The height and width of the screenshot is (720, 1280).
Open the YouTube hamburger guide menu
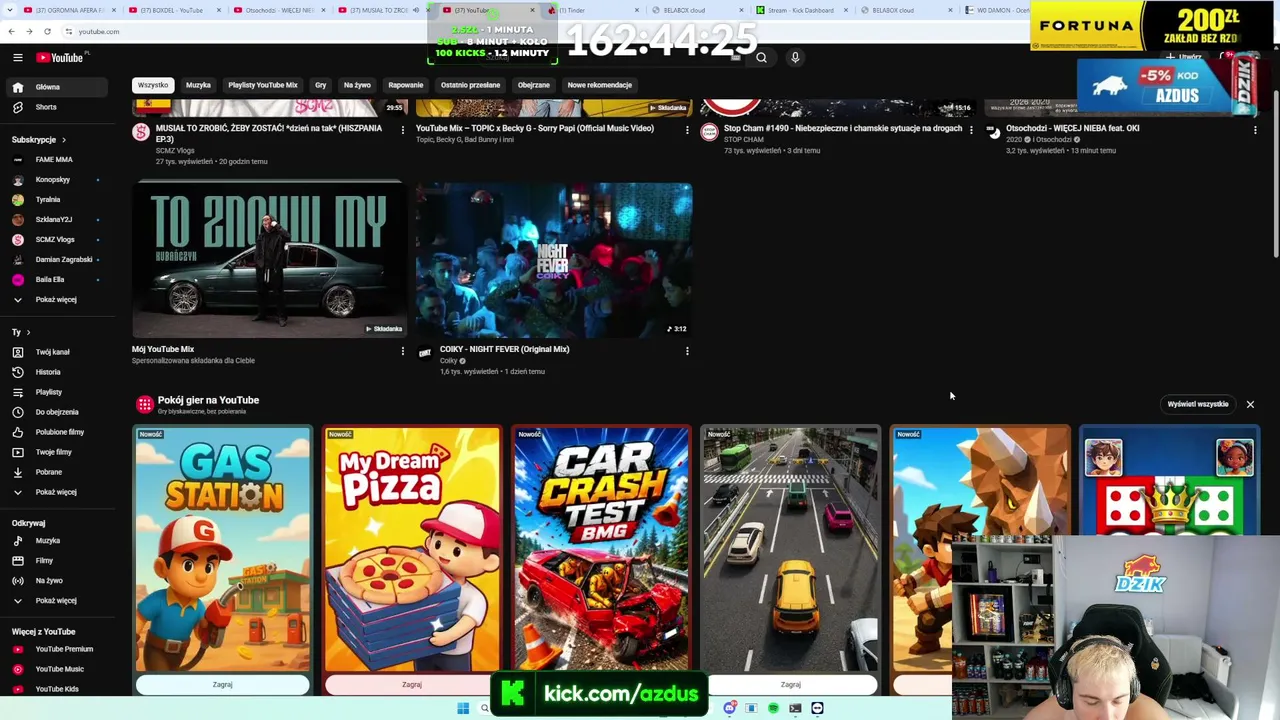tap(18, 58)
